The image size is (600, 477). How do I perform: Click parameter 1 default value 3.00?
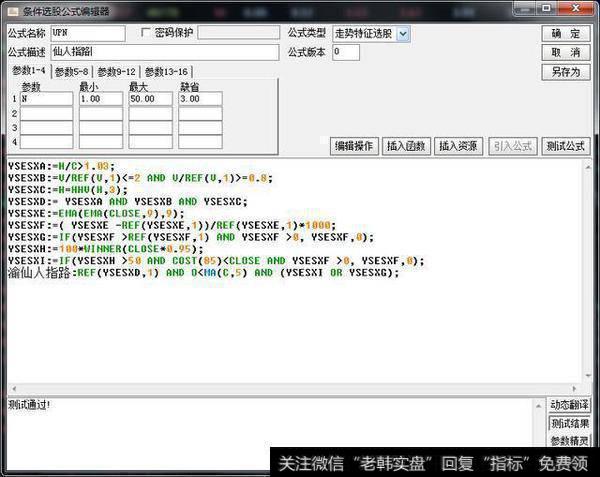click(x=200, y=99)
